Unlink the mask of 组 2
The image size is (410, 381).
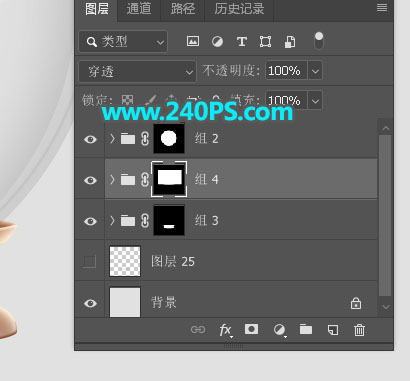click(145, 139)
